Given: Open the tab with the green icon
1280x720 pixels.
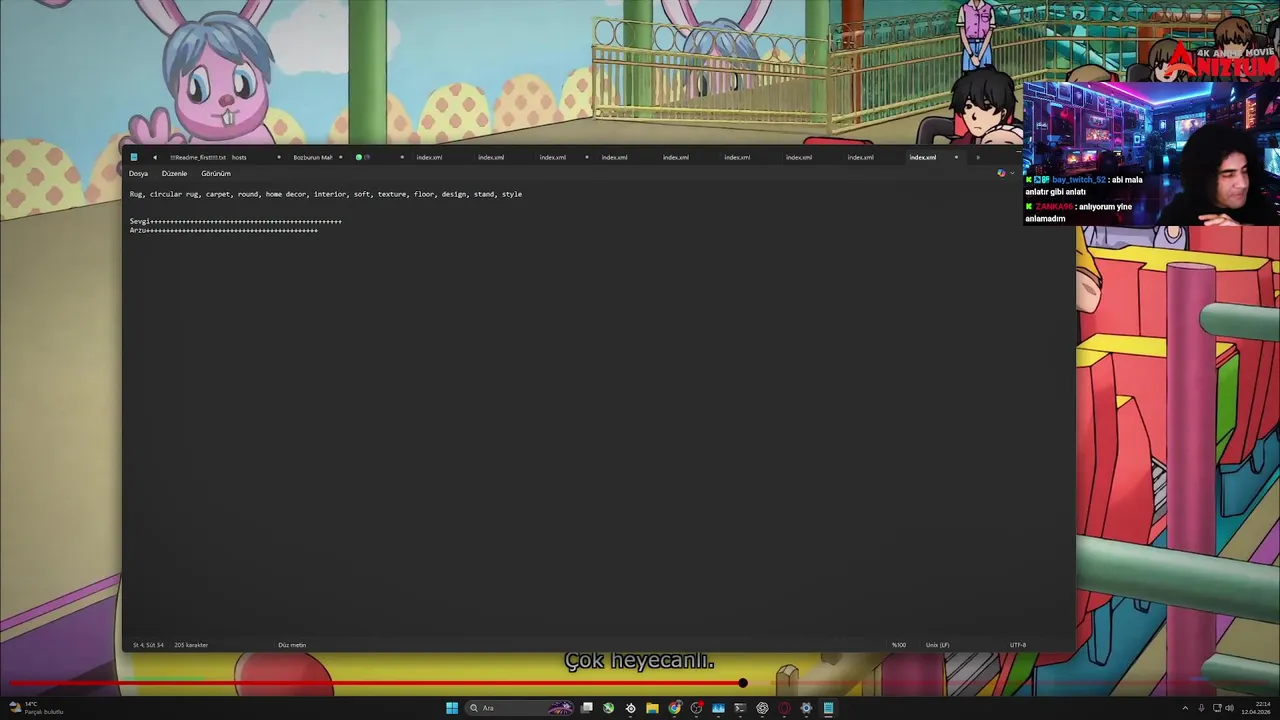Looking at the screenshot, I should 362,157.
